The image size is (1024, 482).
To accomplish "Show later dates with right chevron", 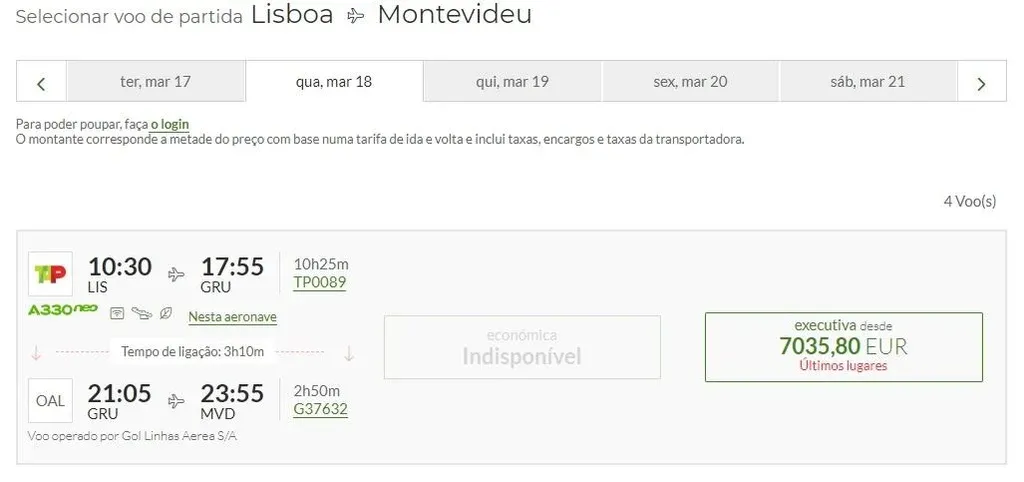I will (982, 83).
